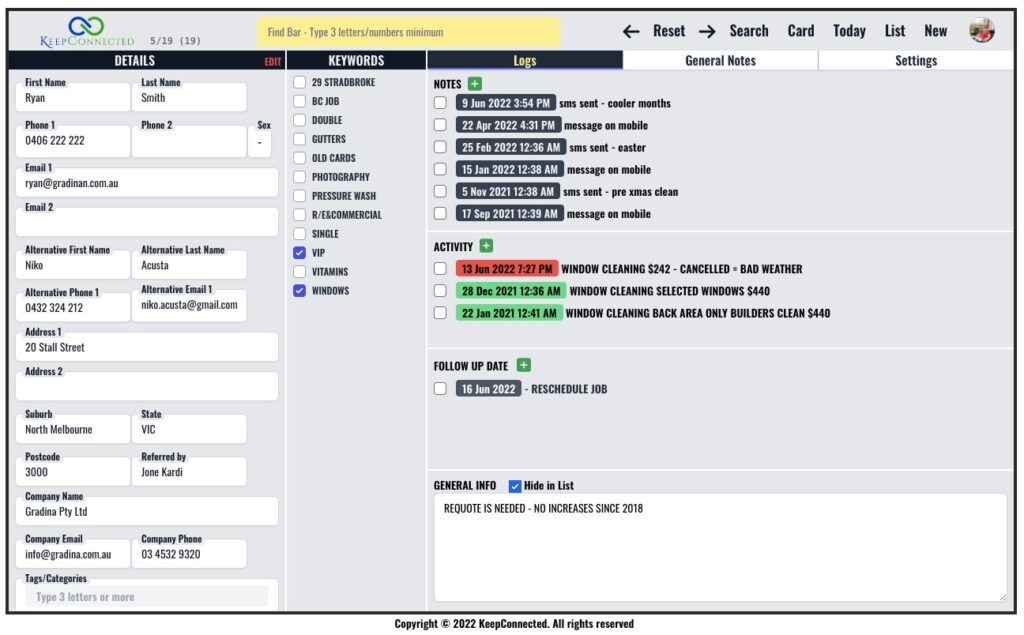Image resolution: width=1024 pixels, height=635 pixels.
Task: Click the user profile avatar
Action: [983, 31]
